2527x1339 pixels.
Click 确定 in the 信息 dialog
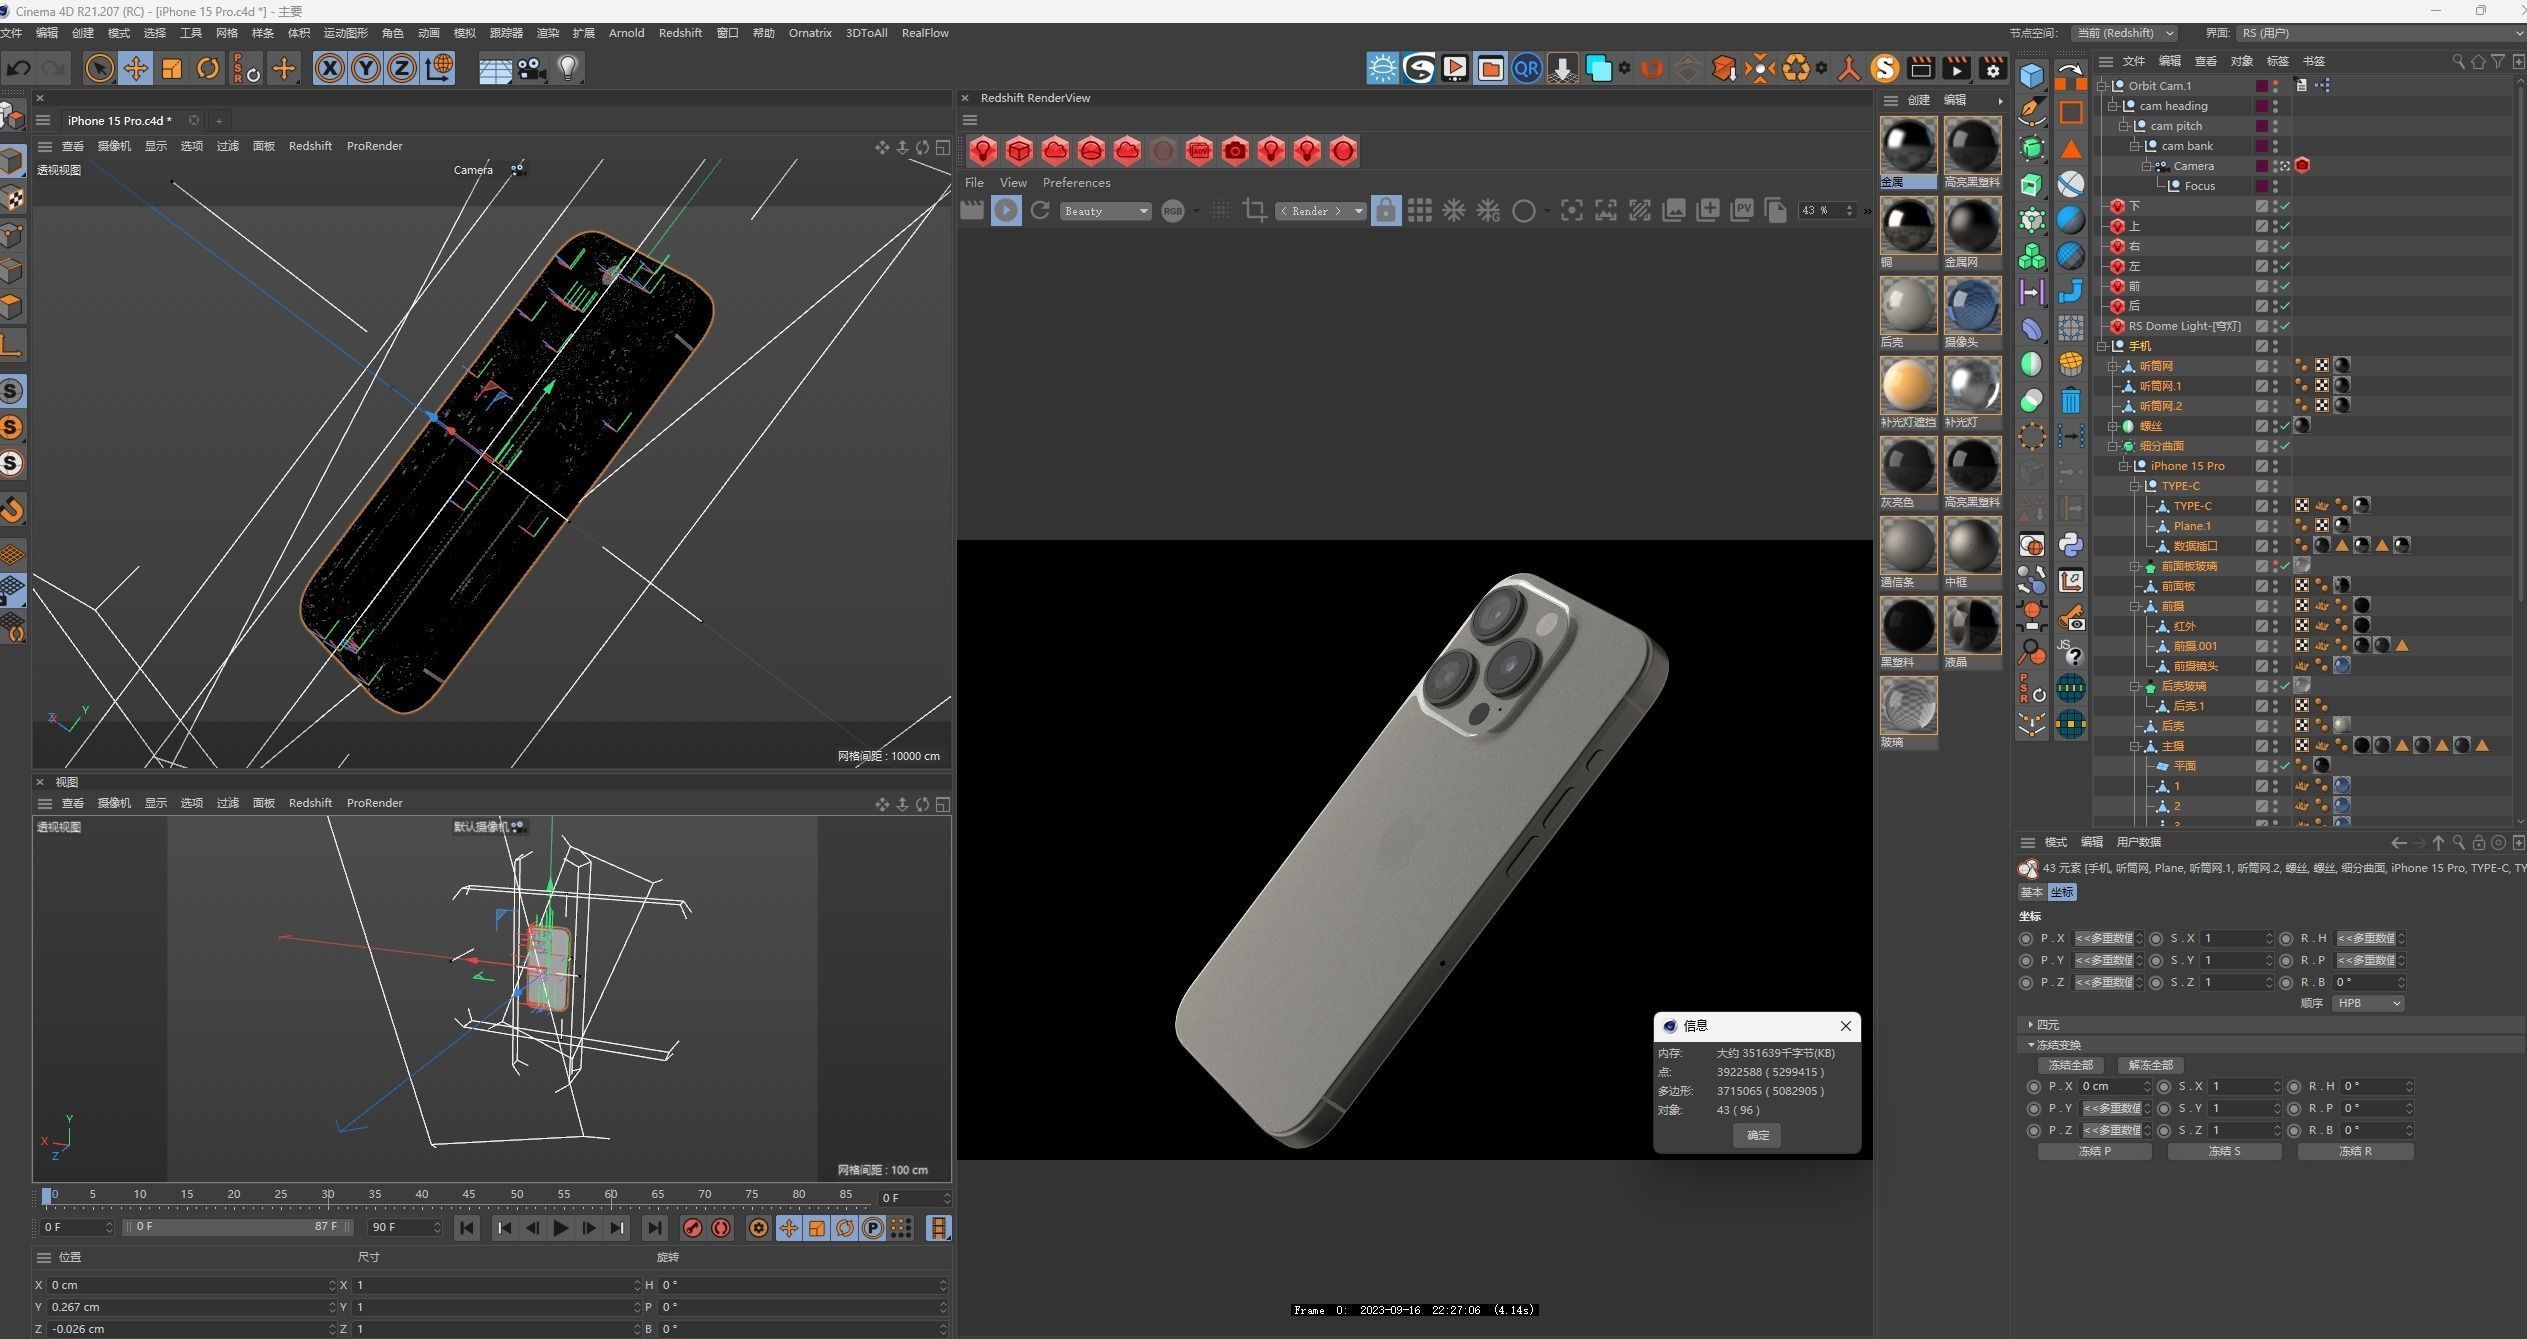tap(1757, 1135)
